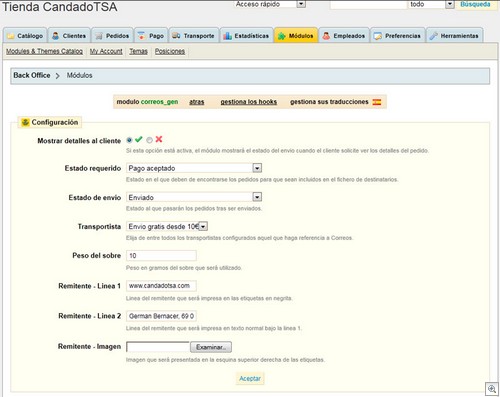
Task: Click the Búsqueda search button
Action: 475,4
